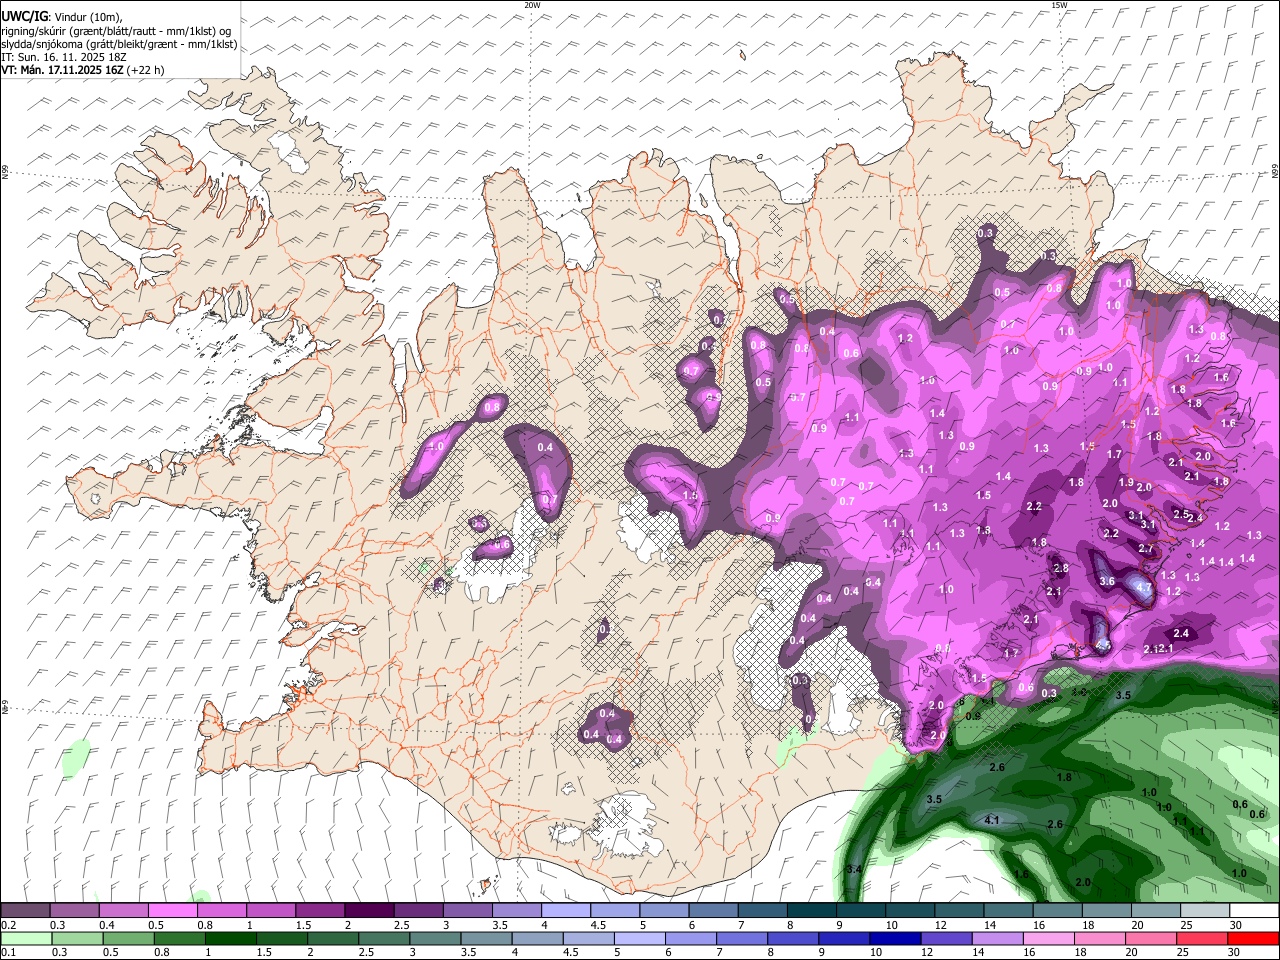The height and width of the screenshot is (960, 1280).
Task: Click the snow scale swatch labeled 3.5
Action: pyautogui.click(x=516, y=911)
